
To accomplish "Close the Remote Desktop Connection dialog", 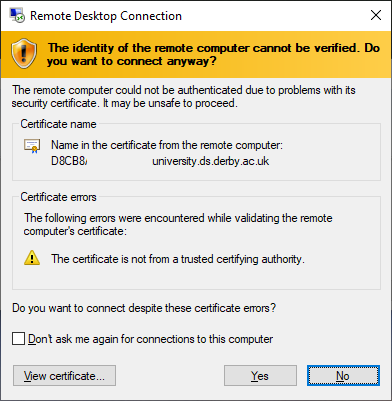I will [376, 15].
